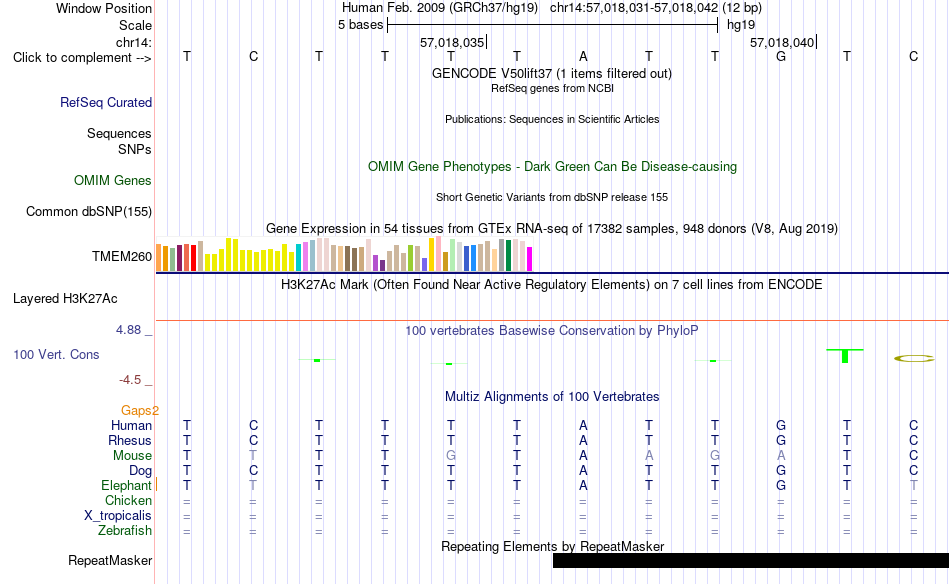Click the Gaps2 label
The image size is (950, 584).
pyautogui.click(x=140, y=411)
